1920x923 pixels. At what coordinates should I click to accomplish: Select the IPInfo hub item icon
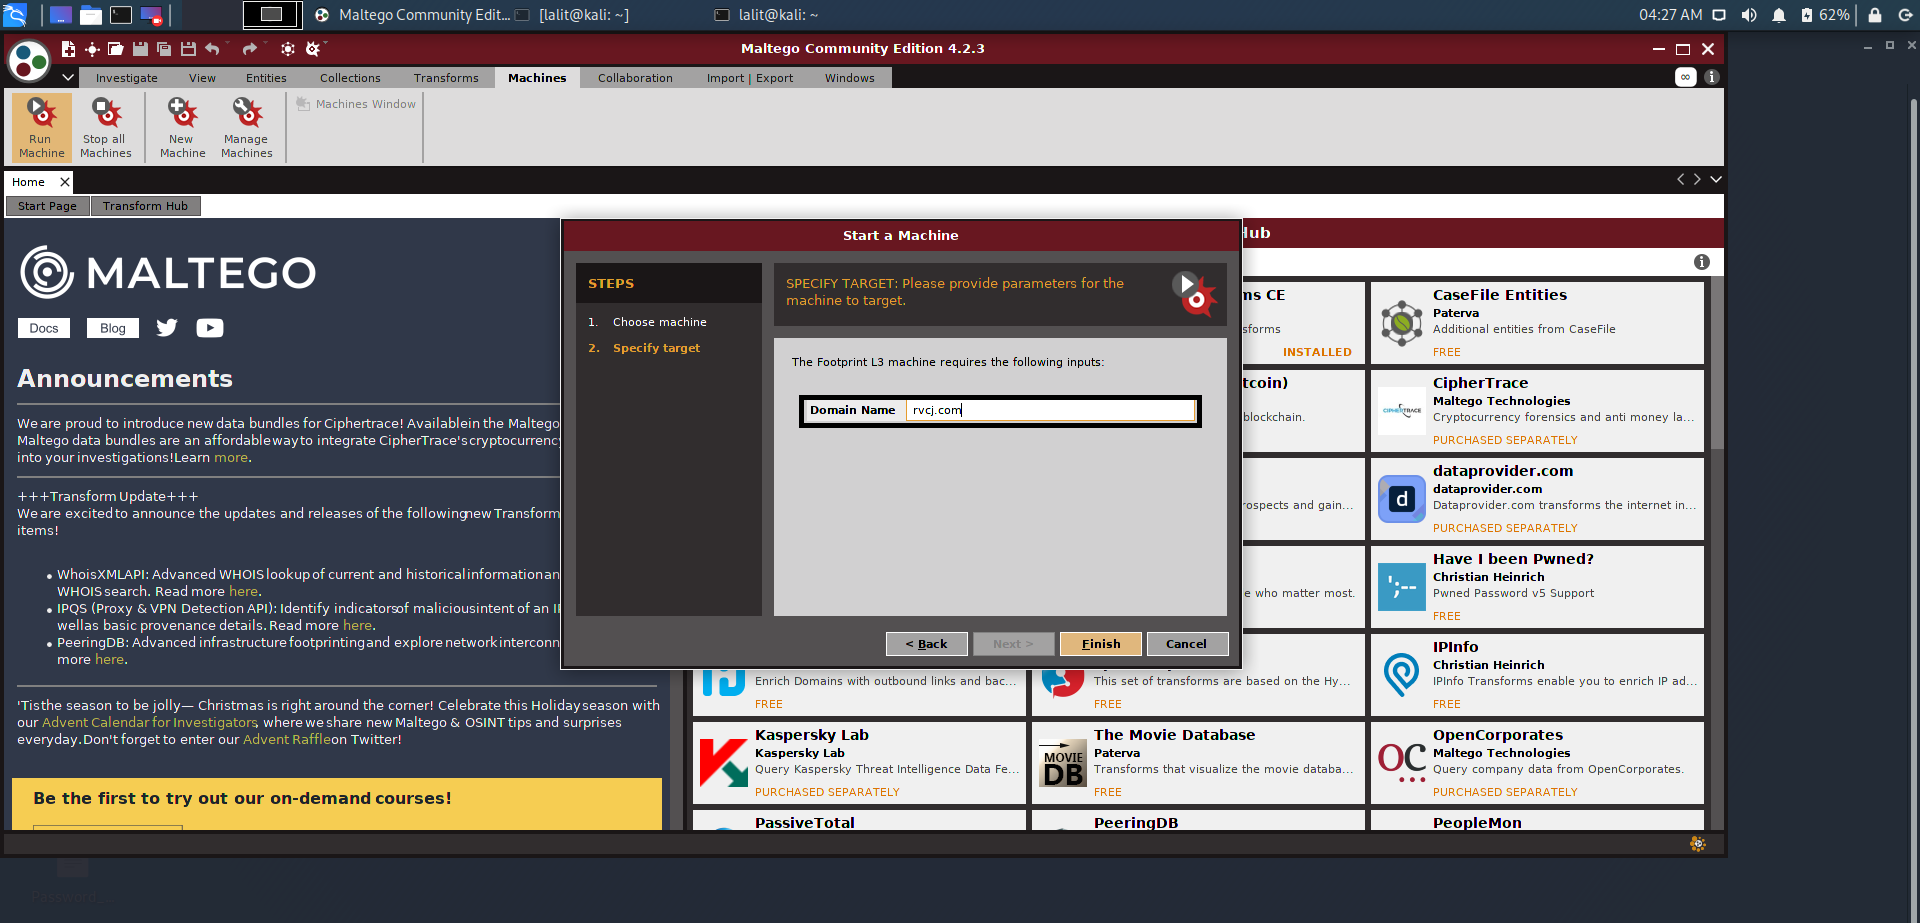pos(1402,675)
